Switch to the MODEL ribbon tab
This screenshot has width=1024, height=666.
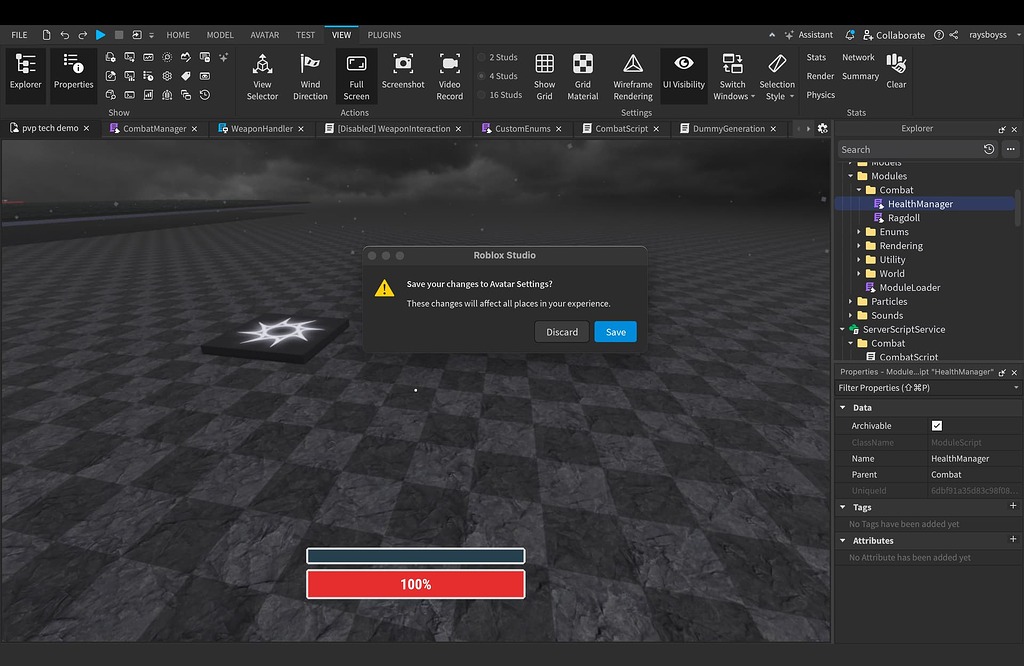[219, 34]
